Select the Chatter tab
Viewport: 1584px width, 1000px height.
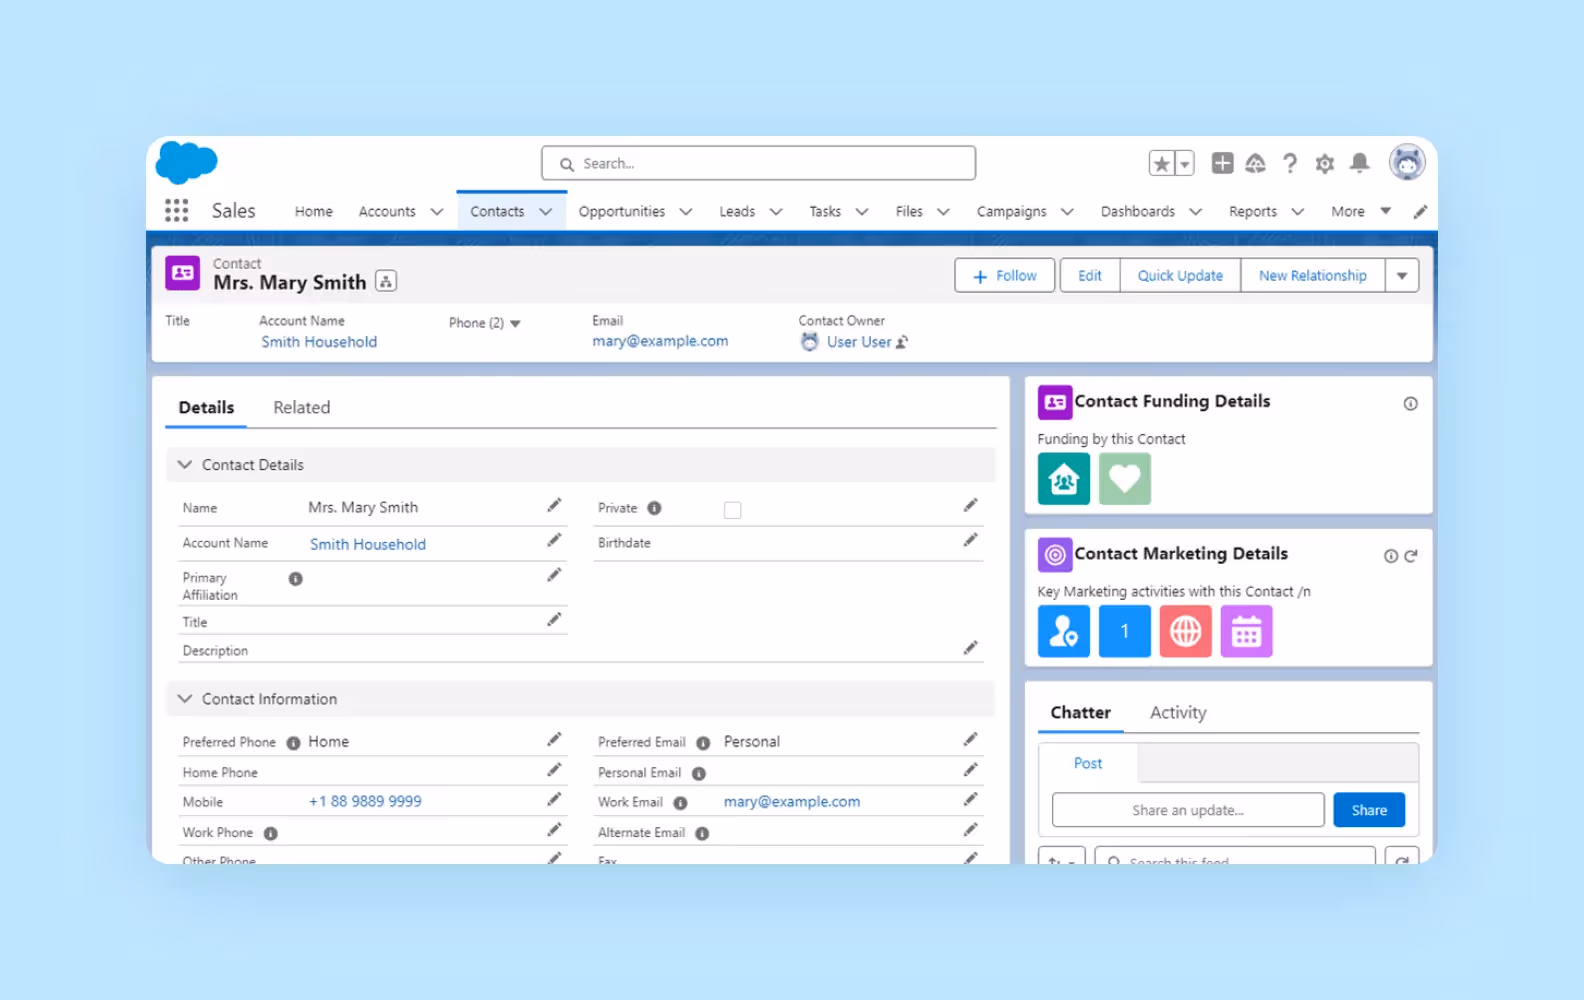(x=1080, y=713)
